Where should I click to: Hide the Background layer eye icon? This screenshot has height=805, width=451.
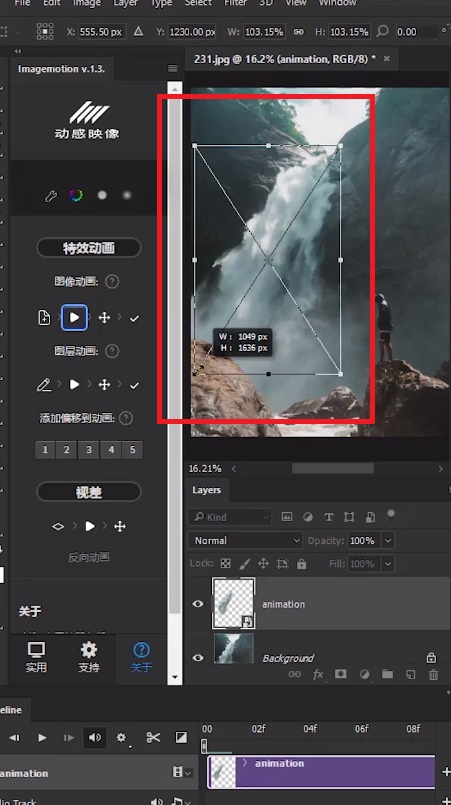pyautogui.click(x=198, y=658)
